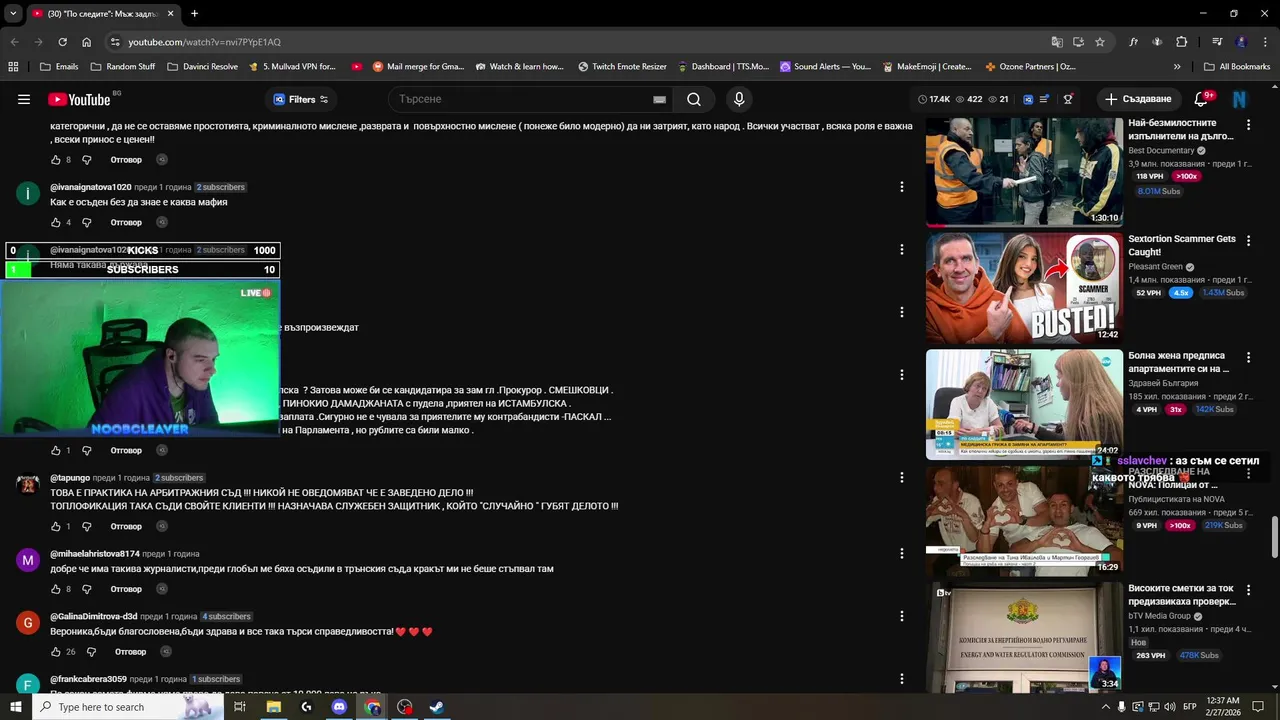Reply via Отговор on @GalinaDimitrova-d3d comment

pyautogui.click(x=131, y=652)
